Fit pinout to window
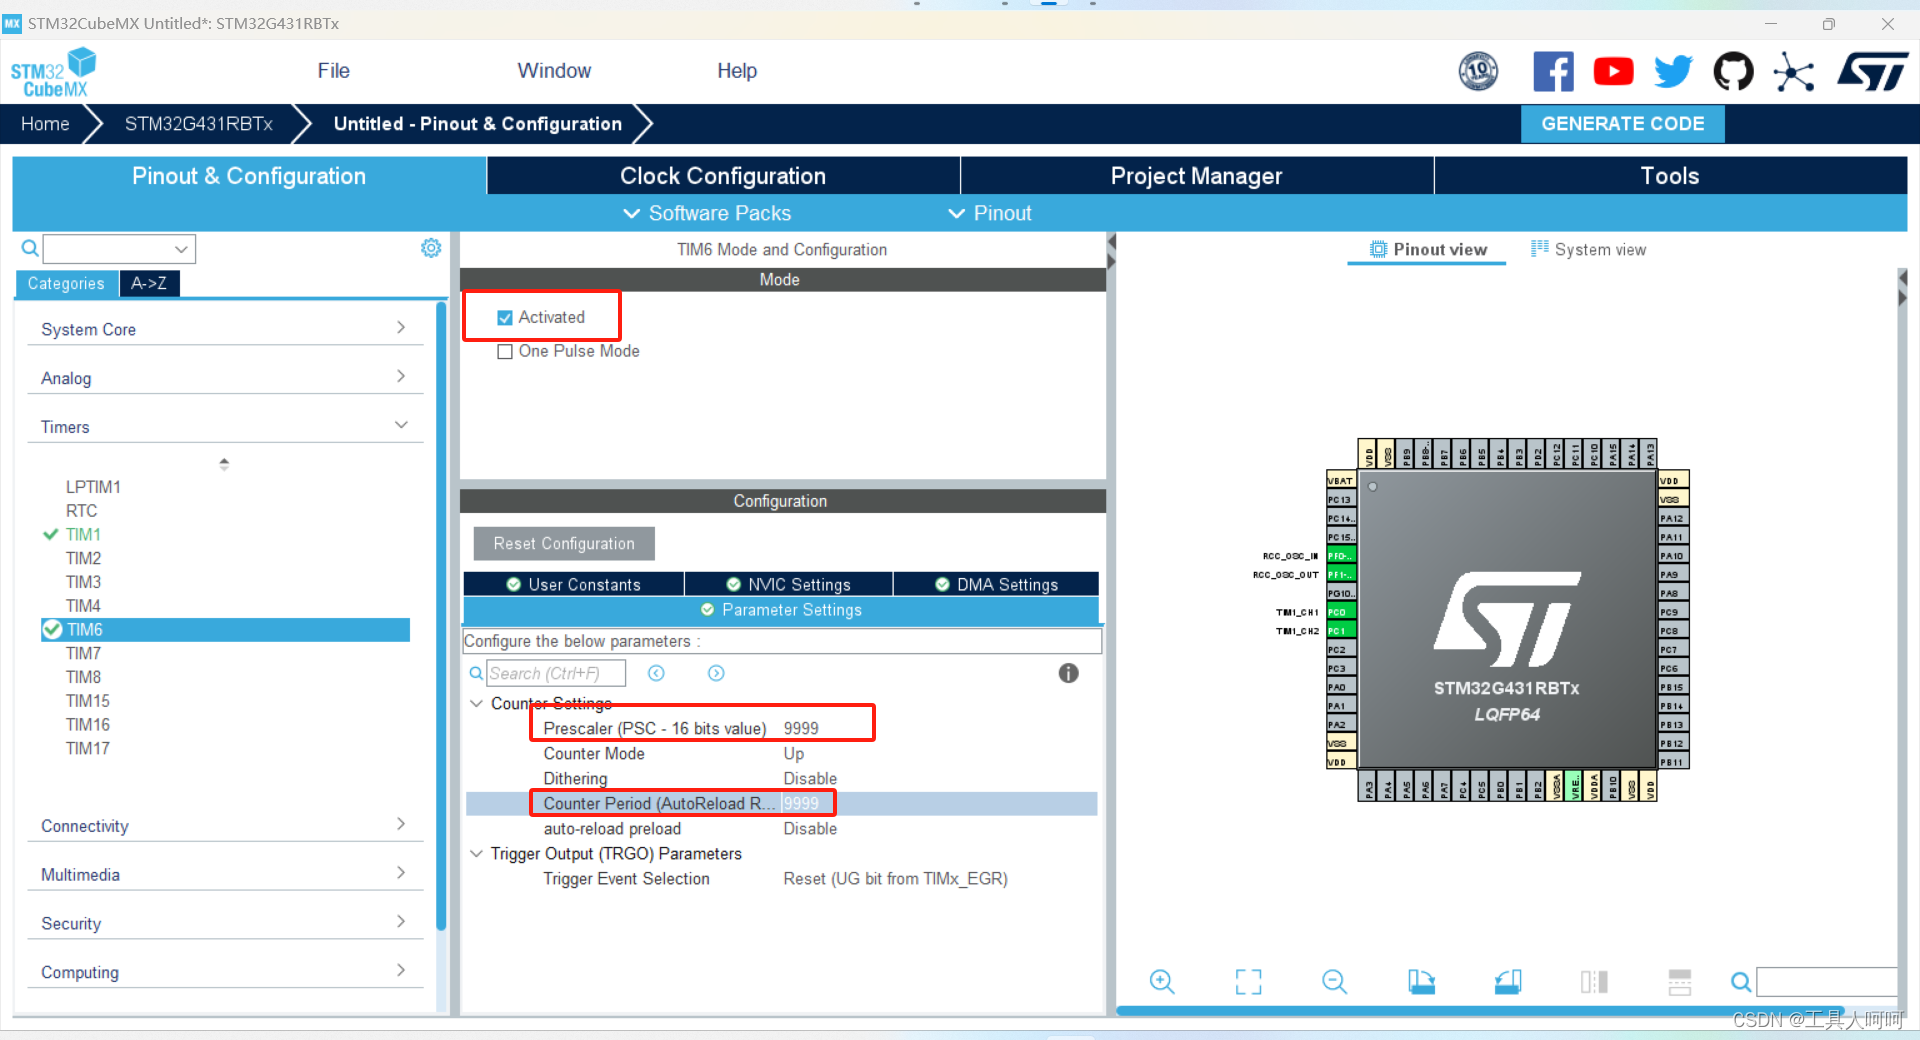This screenshot has width=1920, height=1040. point(1248,982)
